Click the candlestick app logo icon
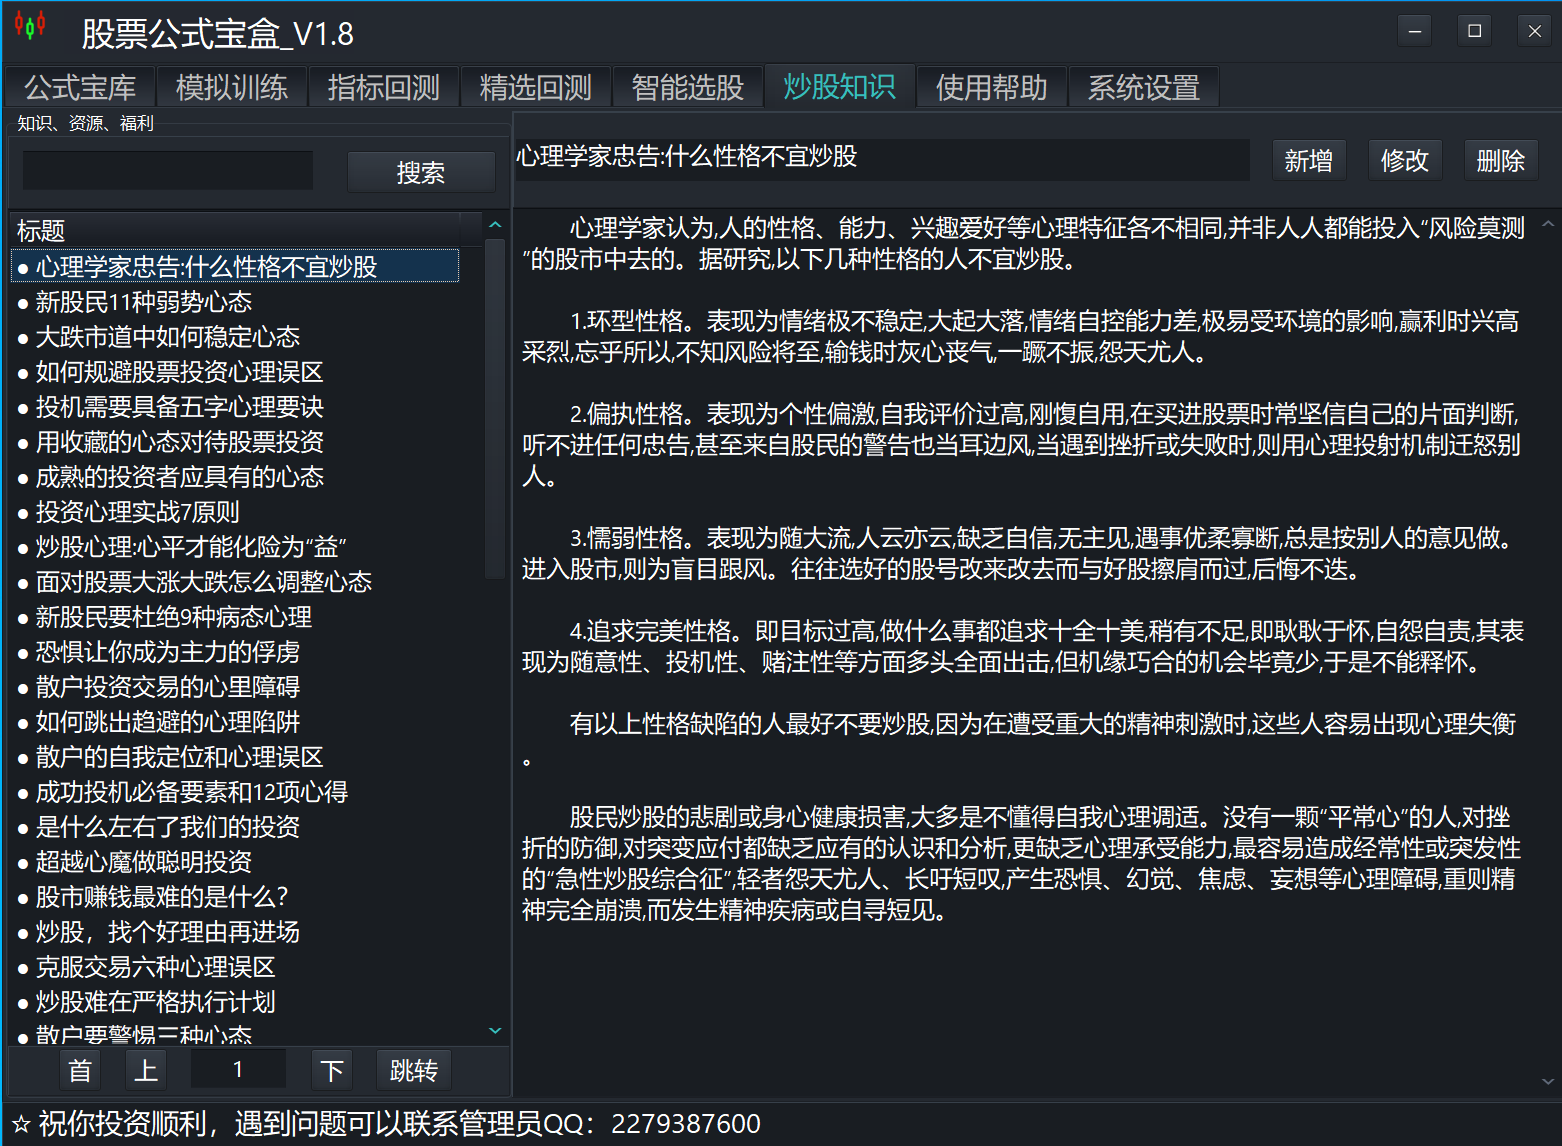The width and height of the screenshot is (1562, 1146). point(30,26)
